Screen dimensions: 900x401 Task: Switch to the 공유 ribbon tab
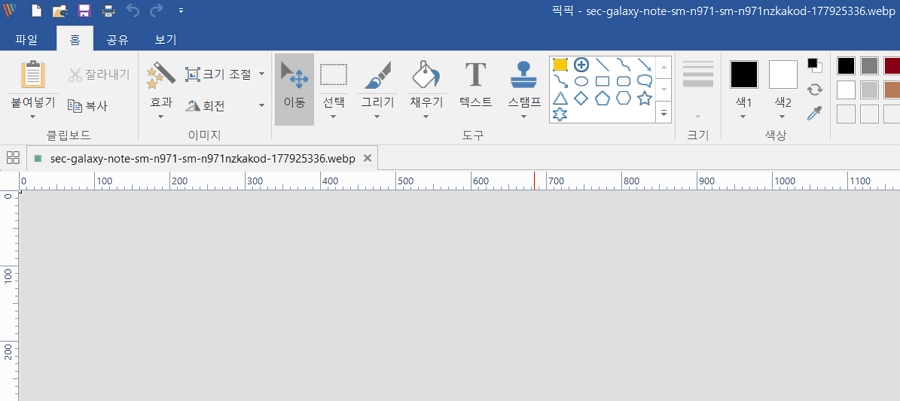pos(118,40)
